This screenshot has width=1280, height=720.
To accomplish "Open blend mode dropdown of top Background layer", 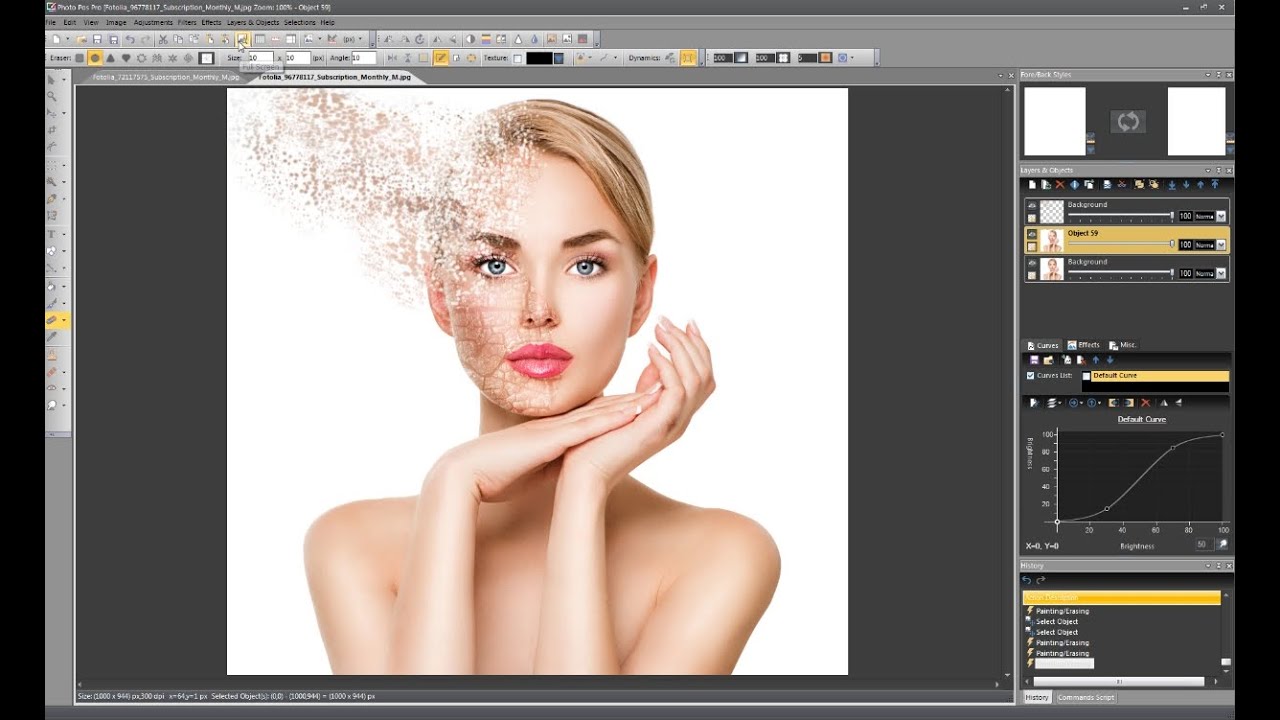I will (x=1221, y=216).
